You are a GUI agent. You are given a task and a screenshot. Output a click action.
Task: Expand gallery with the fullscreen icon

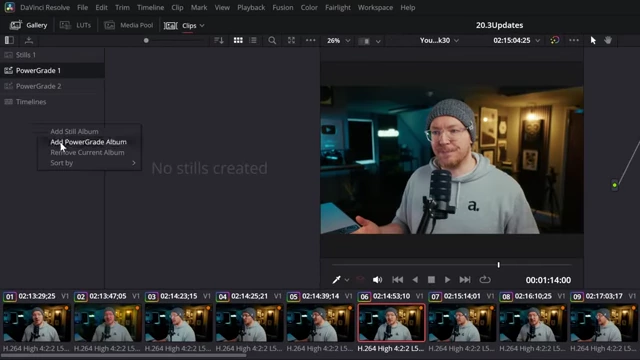(x=291, y=40)
